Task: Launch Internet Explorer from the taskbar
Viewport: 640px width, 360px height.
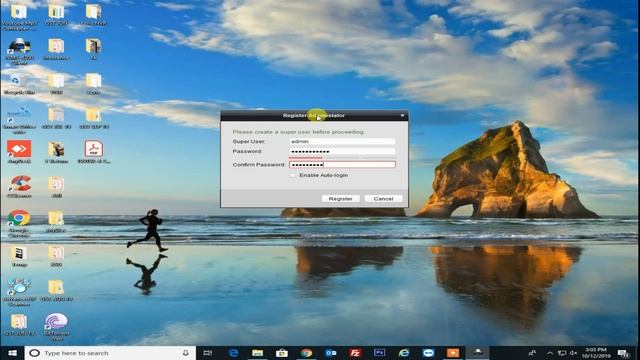Action: [x=404, y=353]
